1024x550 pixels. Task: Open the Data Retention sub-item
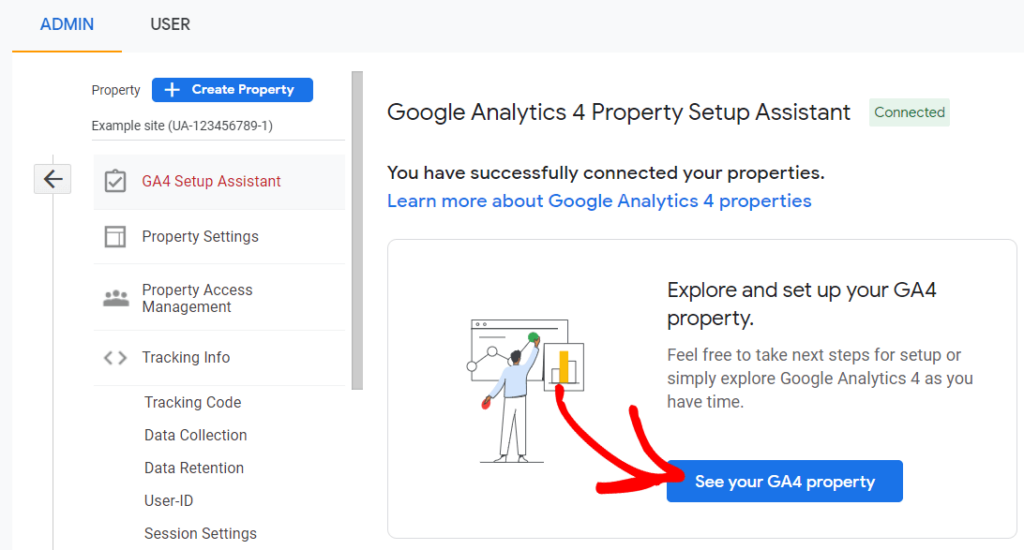tap(194, 468)
